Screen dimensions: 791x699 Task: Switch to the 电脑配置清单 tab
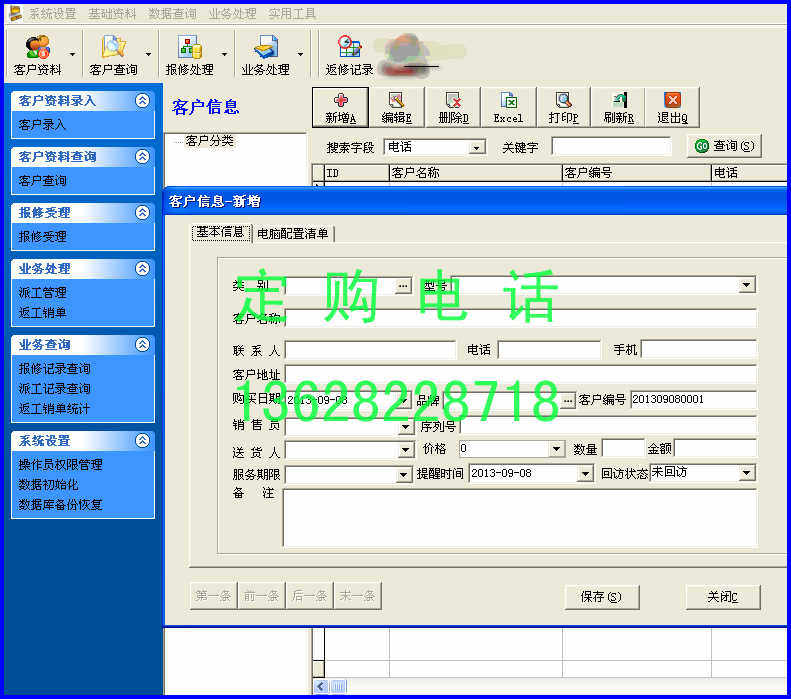293,234
